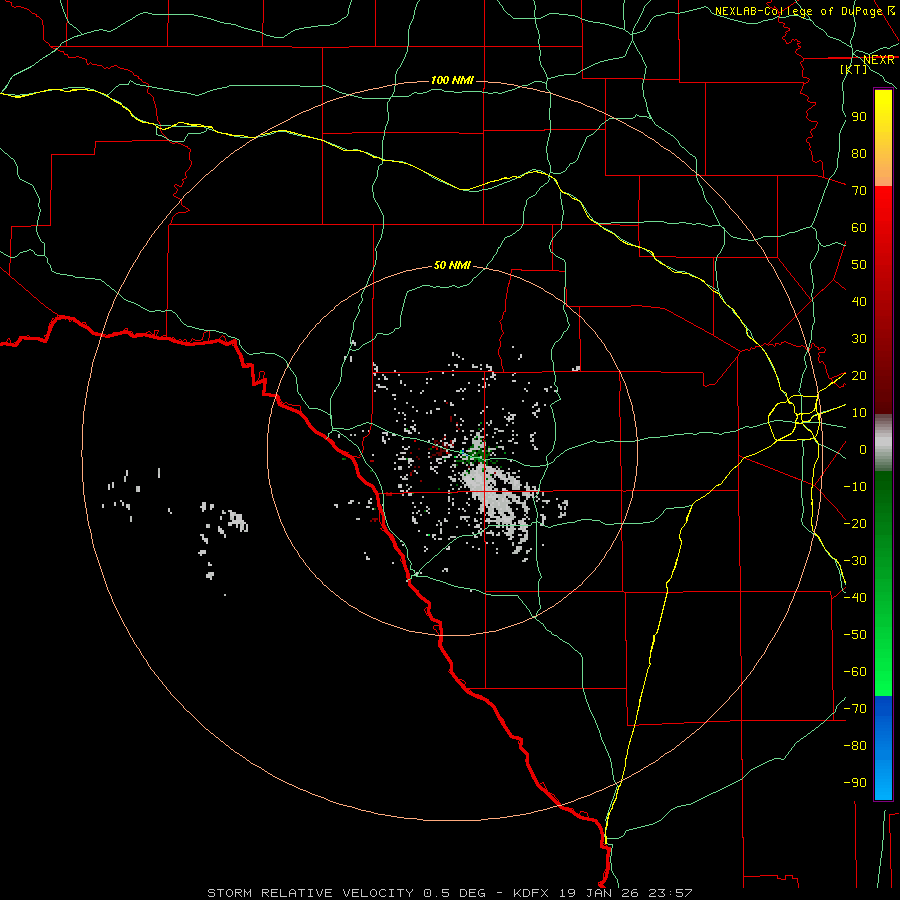Select the NEXR text in the corner
Screen dimensions: 900x900
(x=879, y=59)
